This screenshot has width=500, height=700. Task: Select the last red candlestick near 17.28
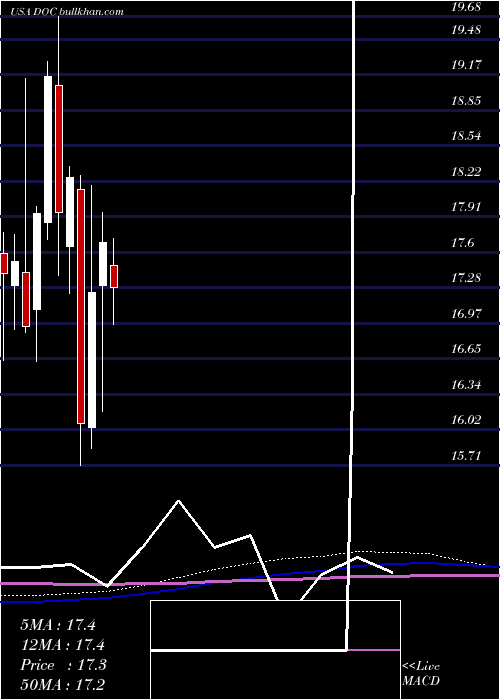coord(114,276)
